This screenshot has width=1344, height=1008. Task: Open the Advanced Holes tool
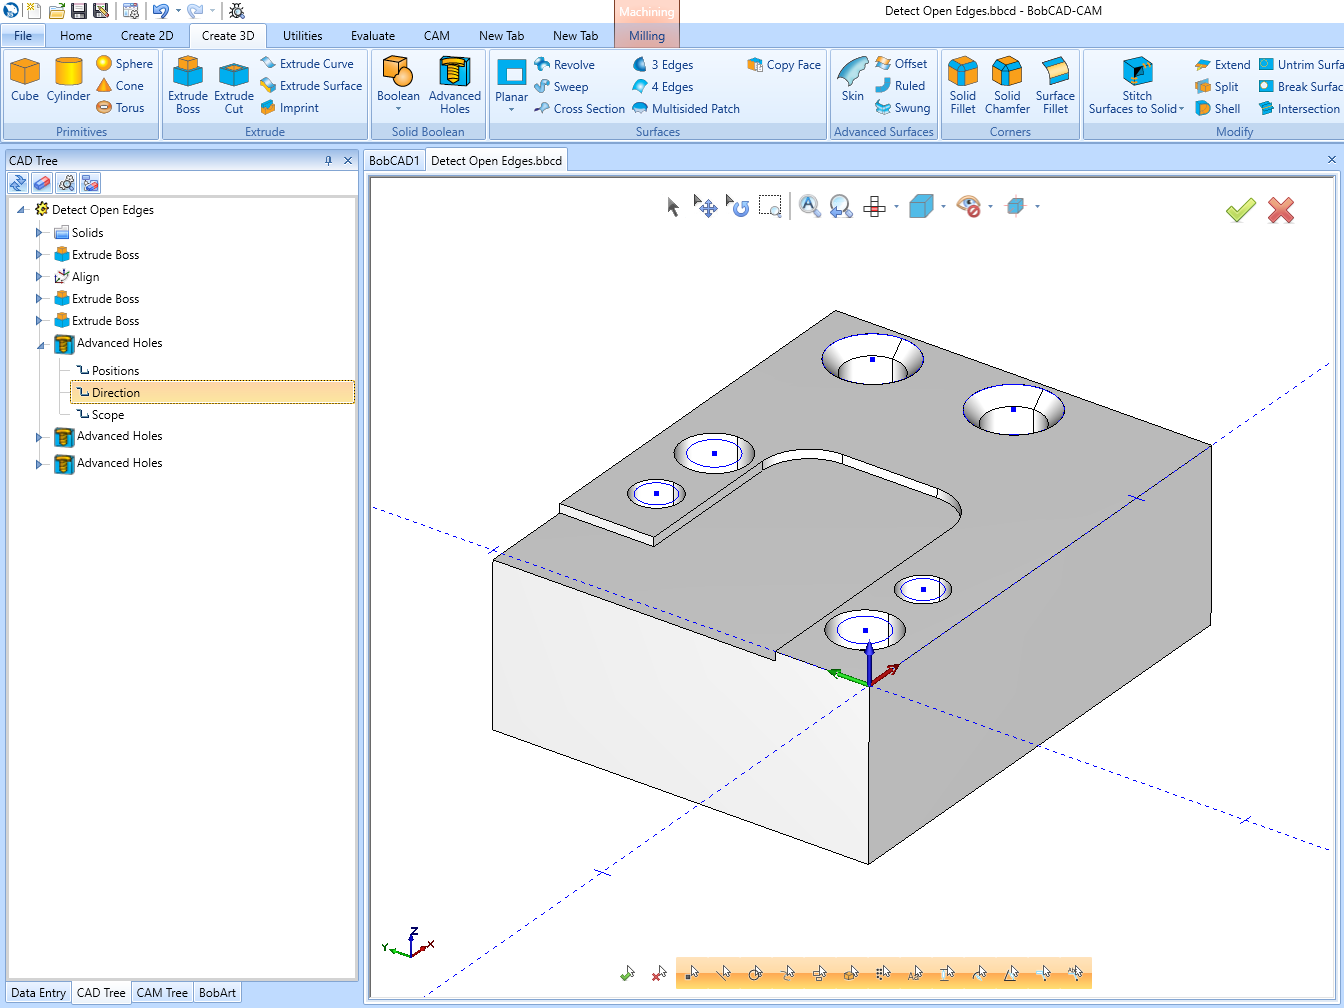455,85
